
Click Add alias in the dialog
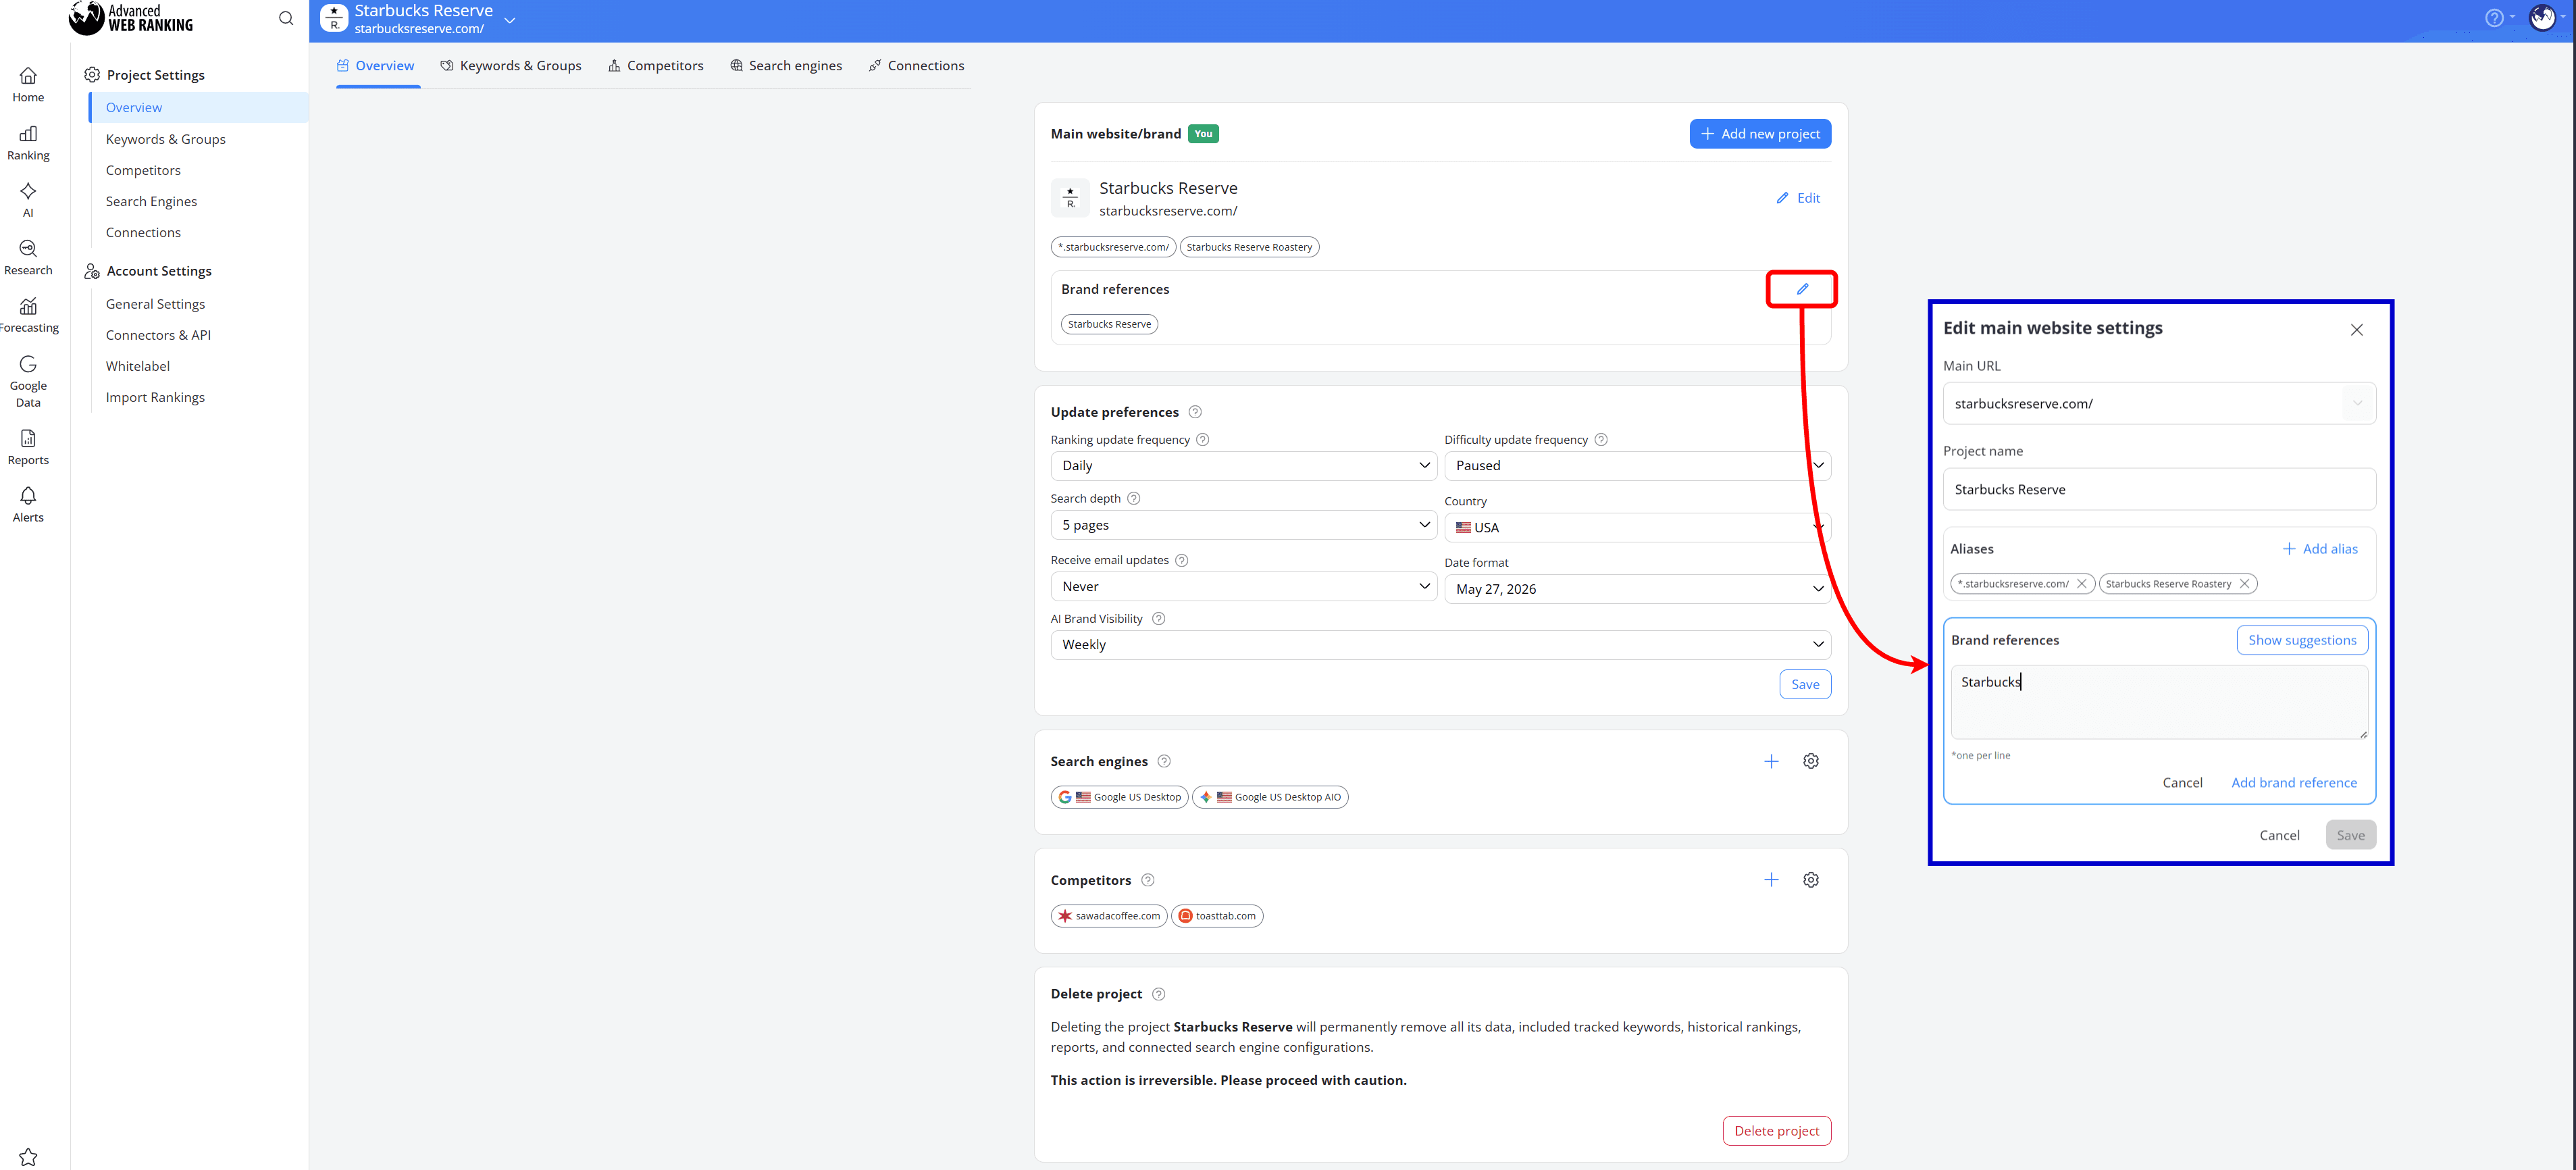[2320, 549]
